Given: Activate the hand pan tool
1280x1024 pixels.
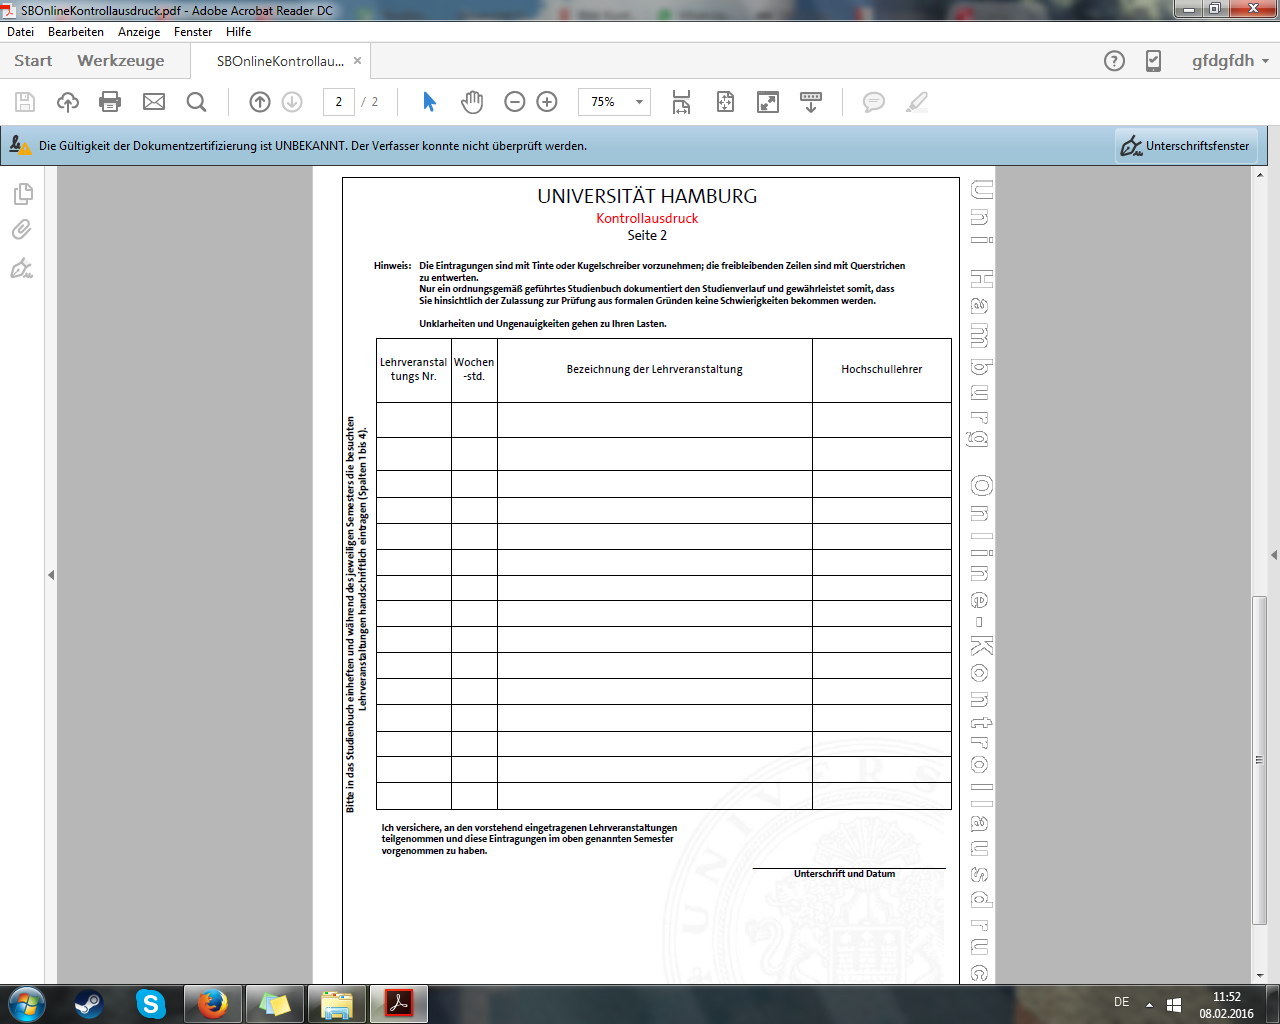Looking at the screenshot, I should click(x=472, y=102).
